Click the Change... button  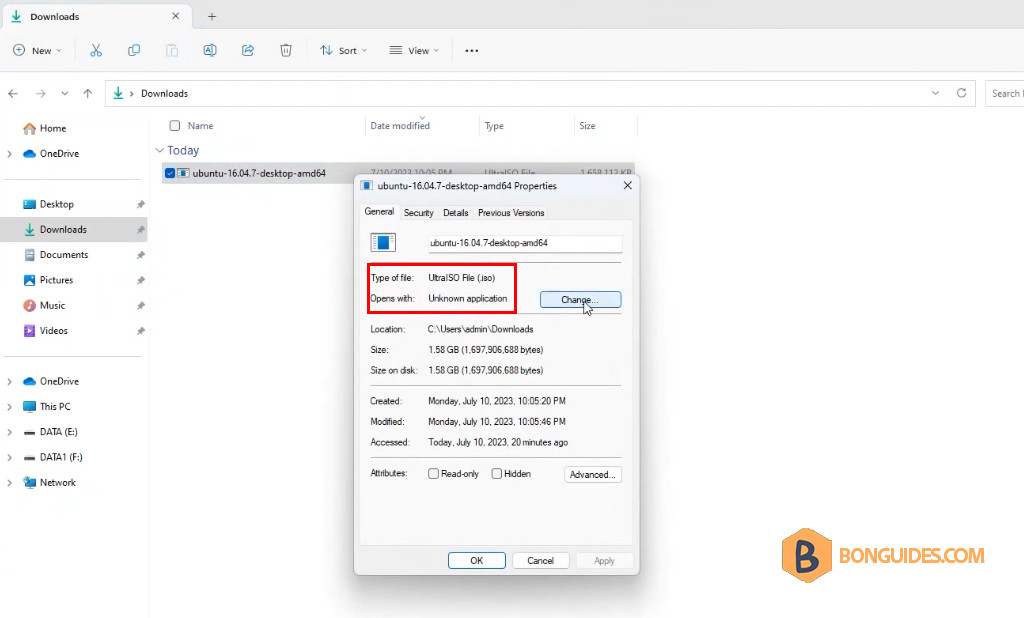coord(581,299)
